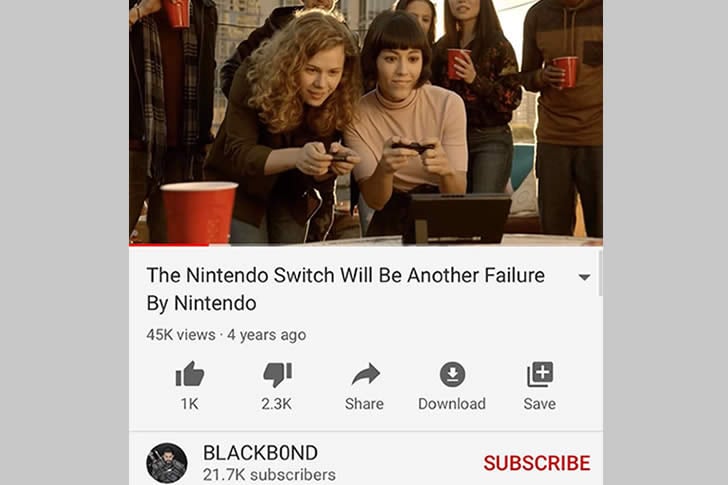The width and height of the screenshot is (728, 485).
Task: Click the 21.7K subscribers text
Action: (x=269, y=475)
